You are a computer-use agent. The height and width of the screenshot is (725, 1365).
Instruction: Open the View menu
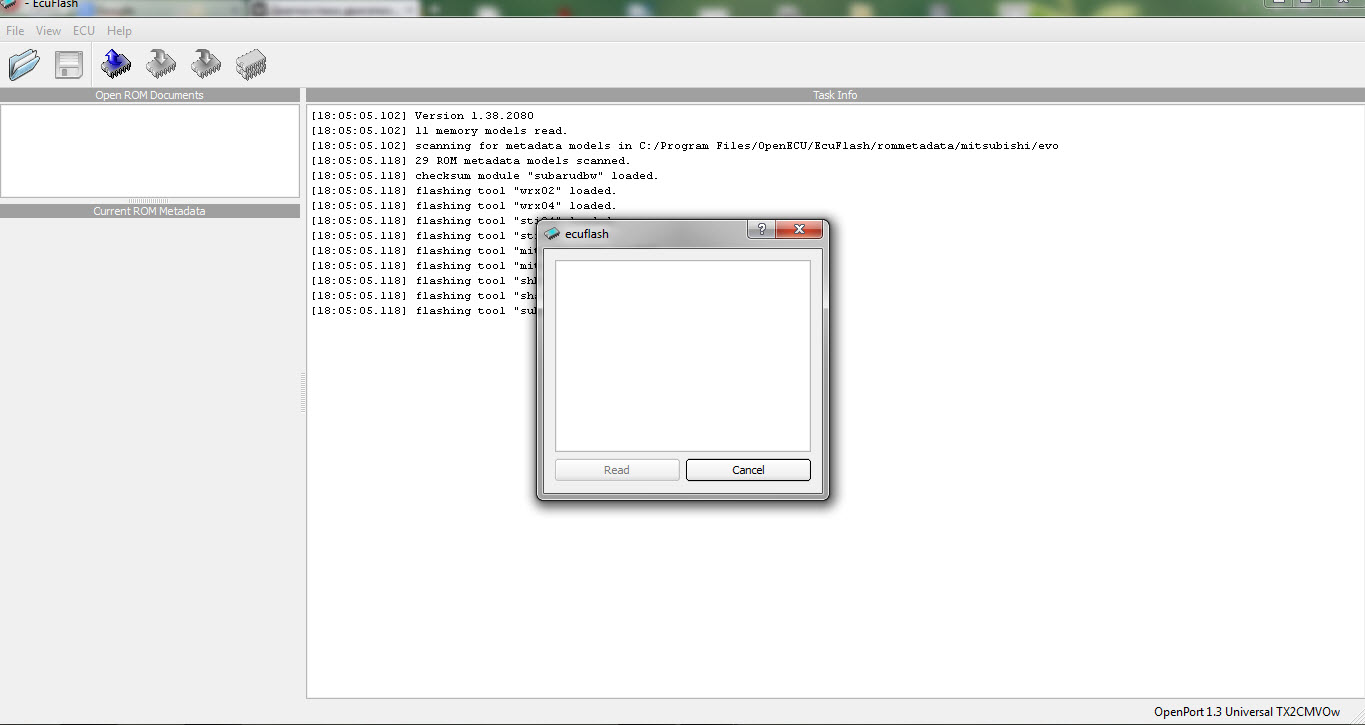click(x=48, y=31)
